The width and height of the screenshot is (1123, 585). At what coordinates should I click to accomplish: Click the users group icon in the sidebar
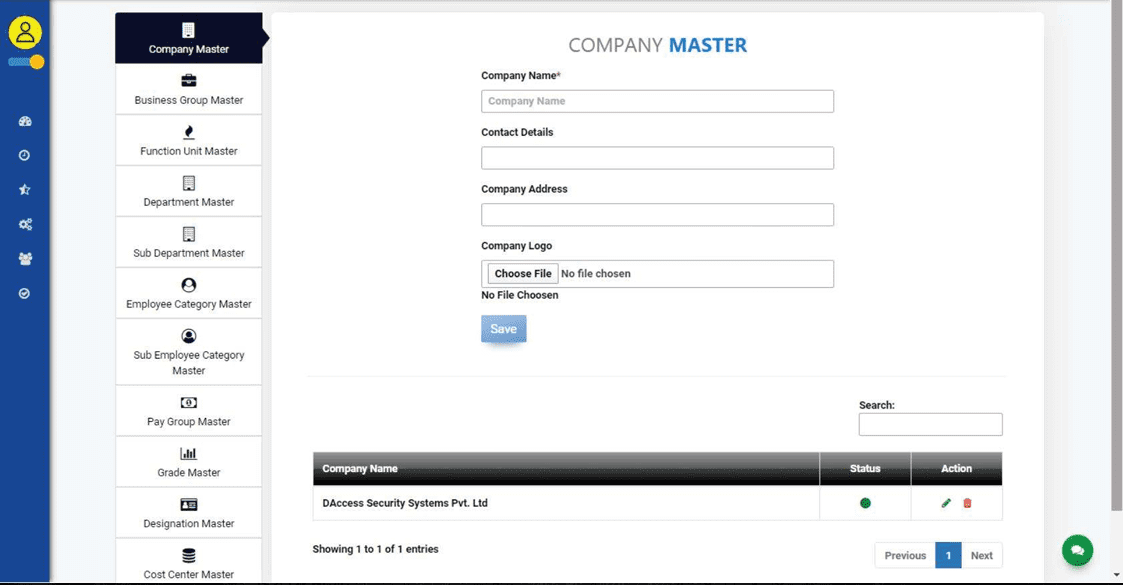25,258
